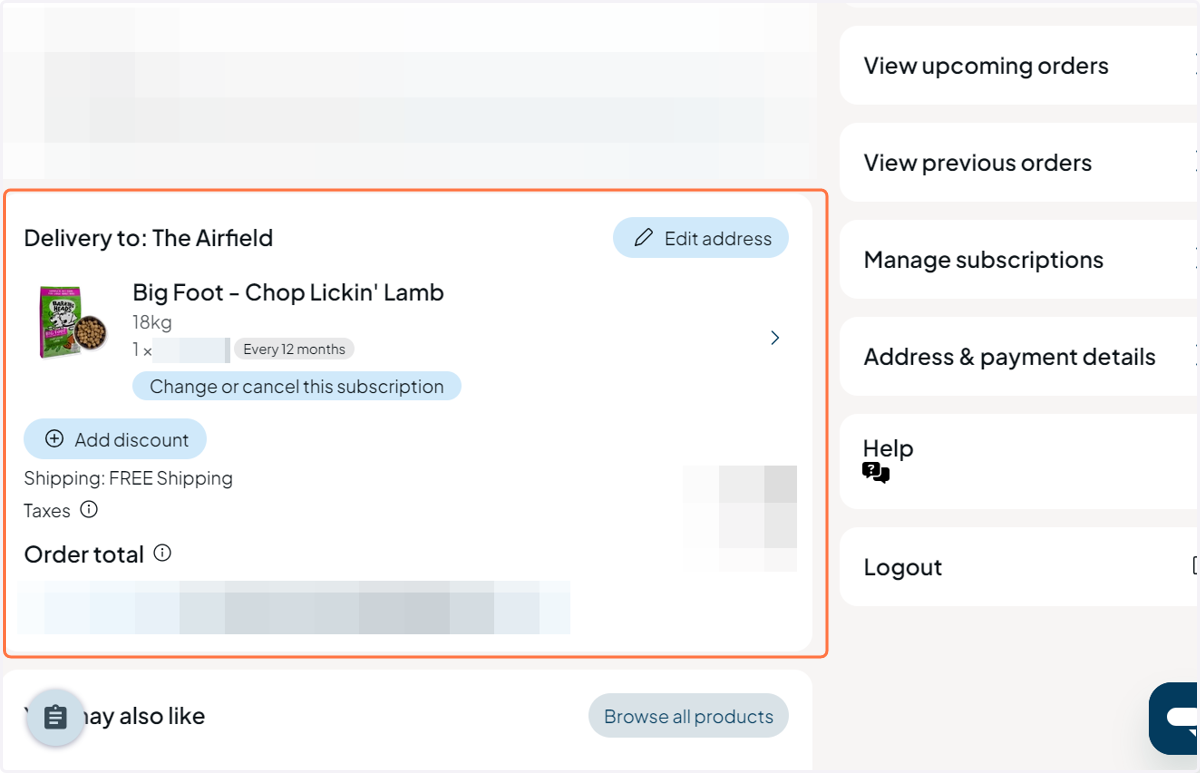Open the Big Foot - Chop Lickin' Lamb title
This screenshot has width=1200, height=773.
tap(288, 293)
